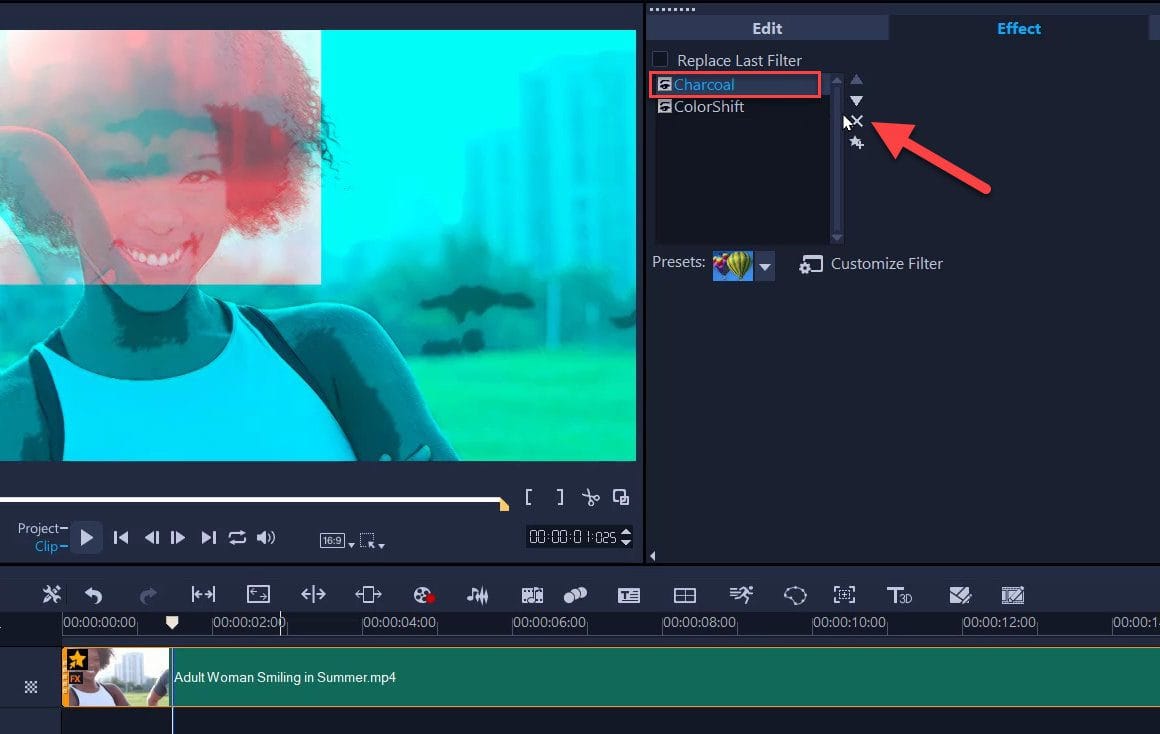Image resolution: width=1160 pixels, height=734 pixels.
Task: Click the Redo icon on the toolbar
Action: pos(148,594)
